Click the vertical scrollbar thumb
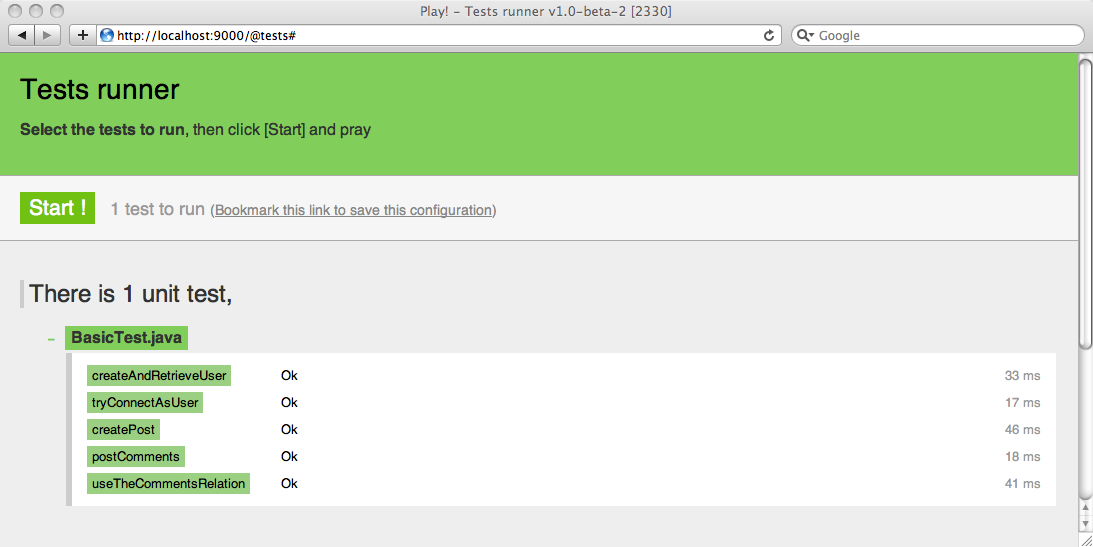The height and width of the screenshot is (547, 1093). click(x=1085, y=200)
